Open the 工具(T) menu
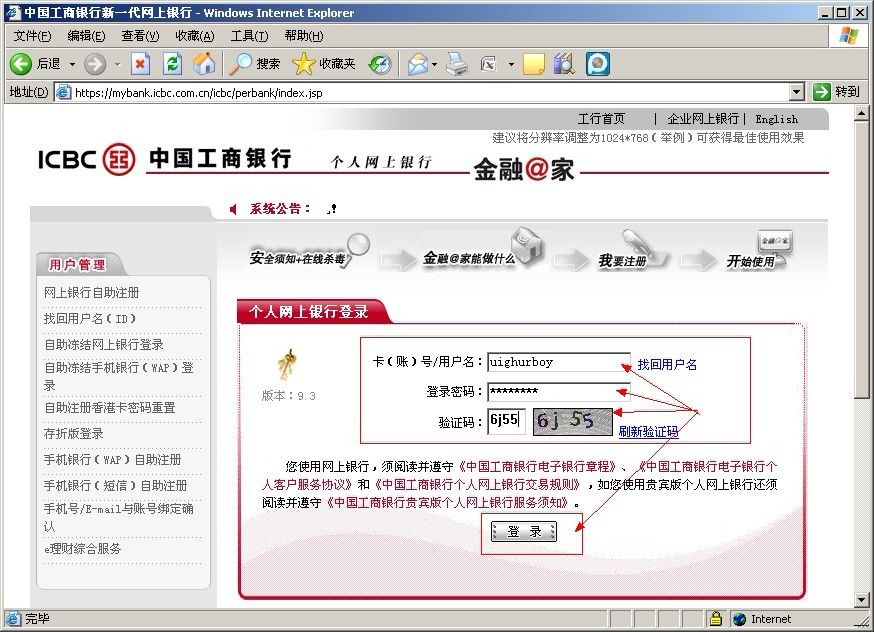The image size is (874, 632). point(249,36)
